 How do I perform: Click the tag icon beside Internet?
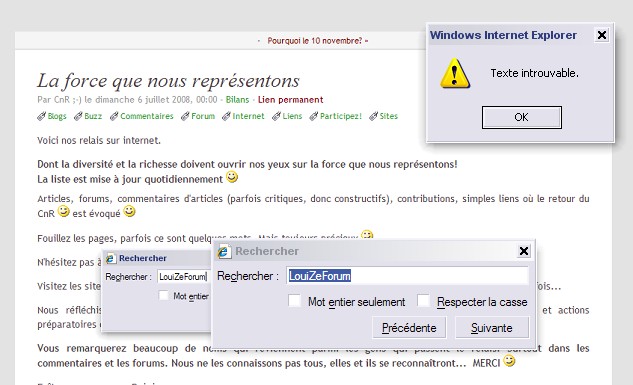226,117
